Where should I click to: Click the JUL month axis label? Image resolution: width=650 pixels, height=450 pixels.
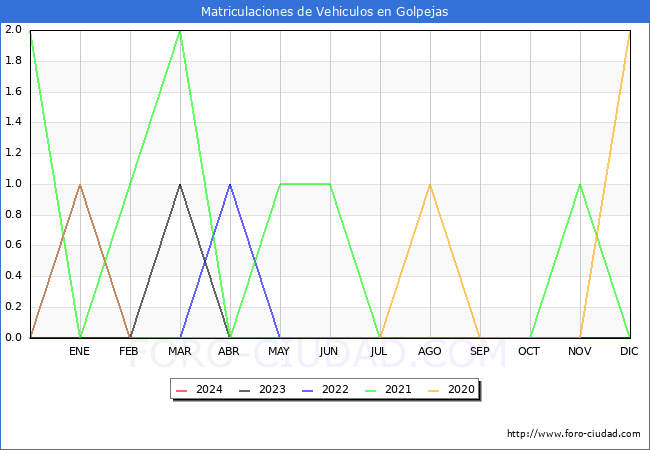(378, 351)
